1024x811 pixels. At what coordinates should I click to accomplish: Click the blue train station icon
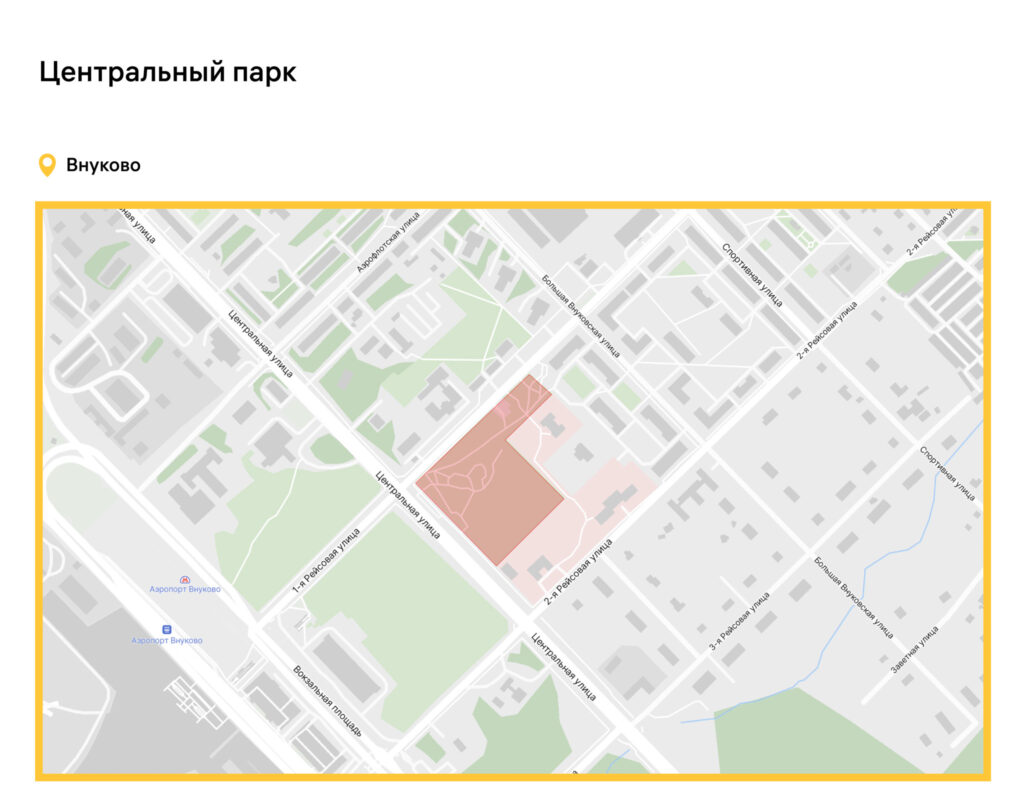tap(167, 629)
